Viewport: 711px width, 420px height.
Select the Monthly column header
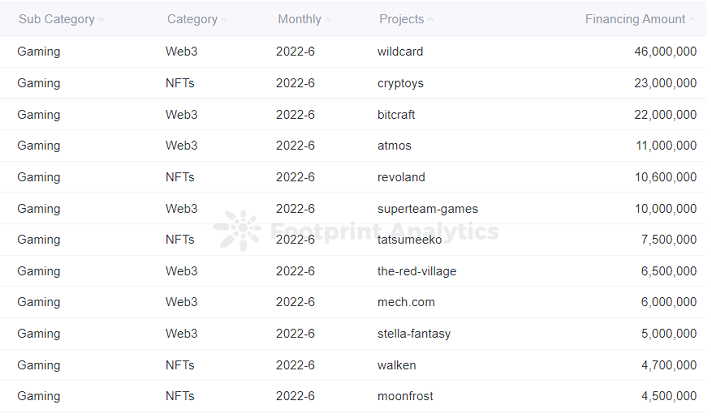pyautogui.click(x=299, y=19)
